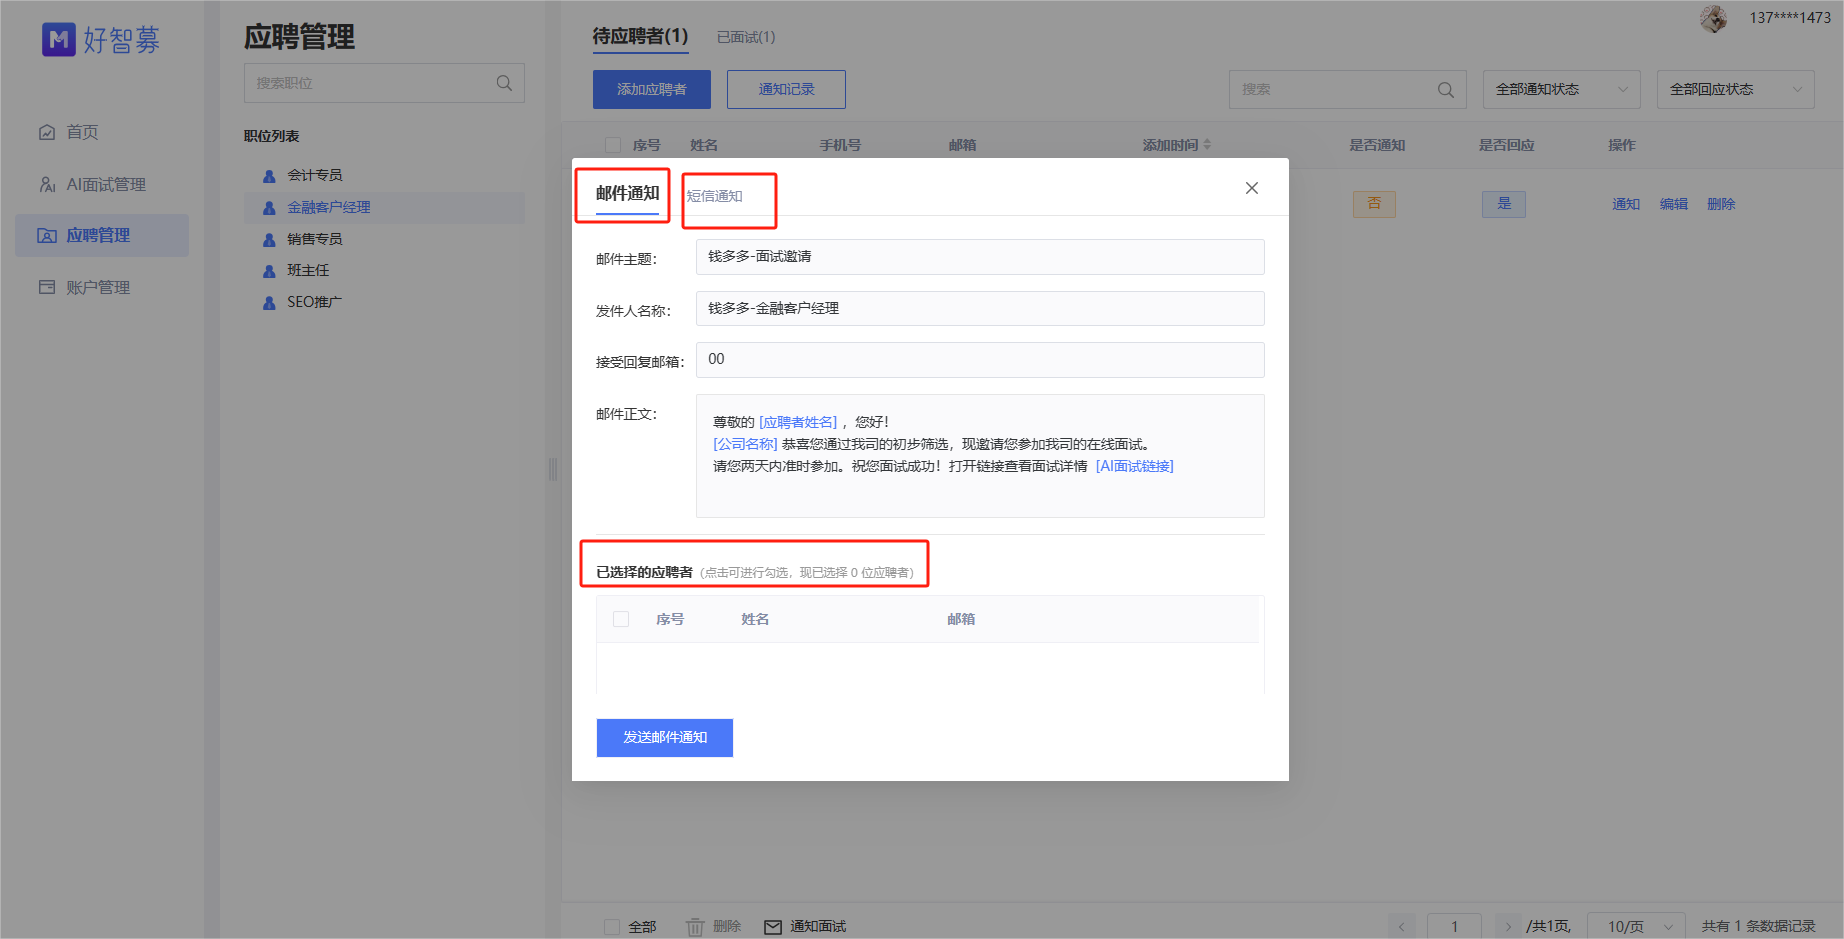Click the 应聘管理 sidebar icon
This screenshot has width=1844, height=939.
pyautogui.click(x=46, y=235)
